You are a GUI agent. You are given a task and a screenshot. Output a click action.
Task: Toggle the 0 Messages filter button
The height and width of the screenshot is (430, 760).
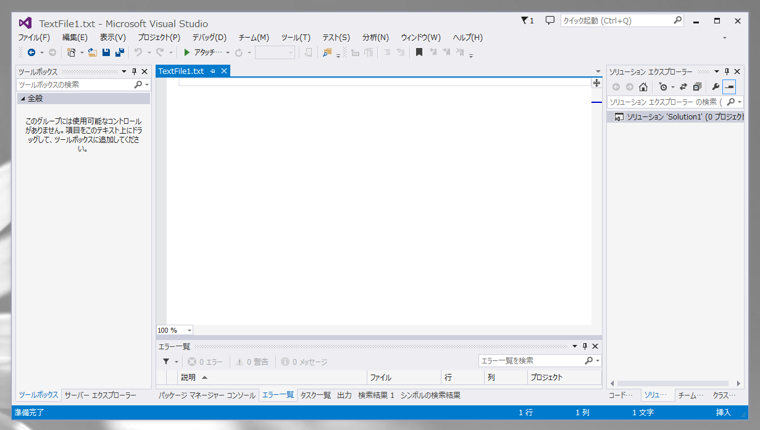click(304, 362)
